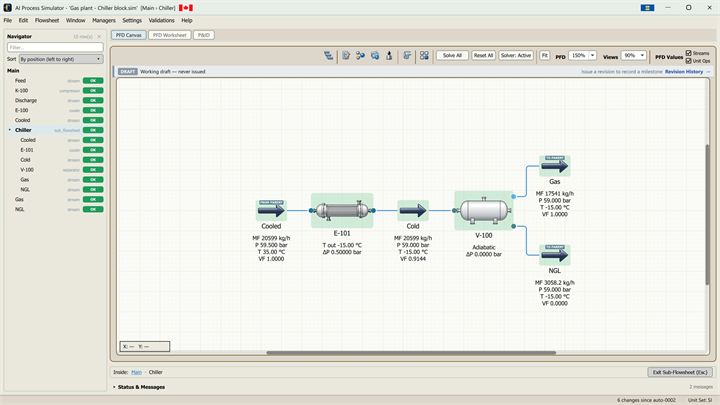Viewport: 720px width, 405px height.
Task: Click the connected nodes toolbar icon
Action: point(360,56)
